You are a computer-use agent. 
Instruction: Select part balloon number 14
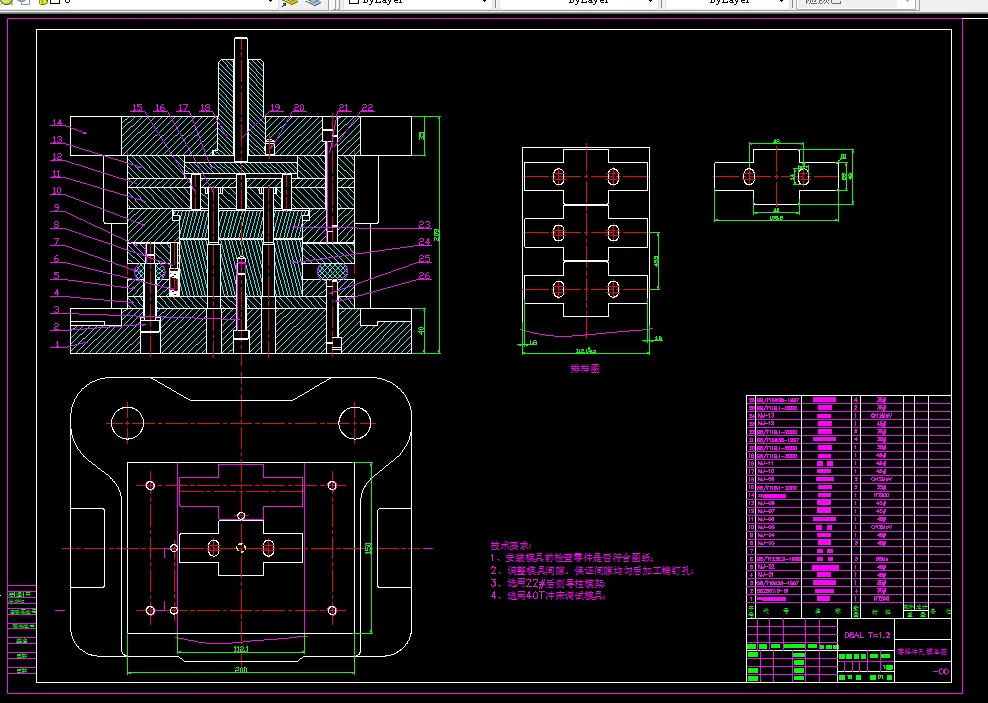pyautogui.click(x=57, y=123)
